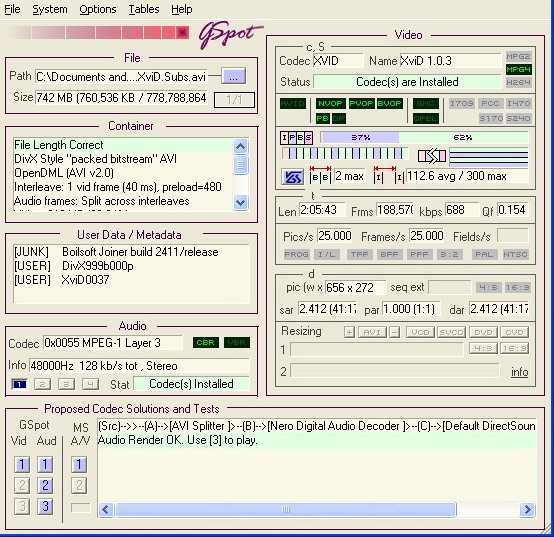Viewport: 554px width, 537px height.
Task: Click the I/L interlaced indicator
Action: click(327, 254)
